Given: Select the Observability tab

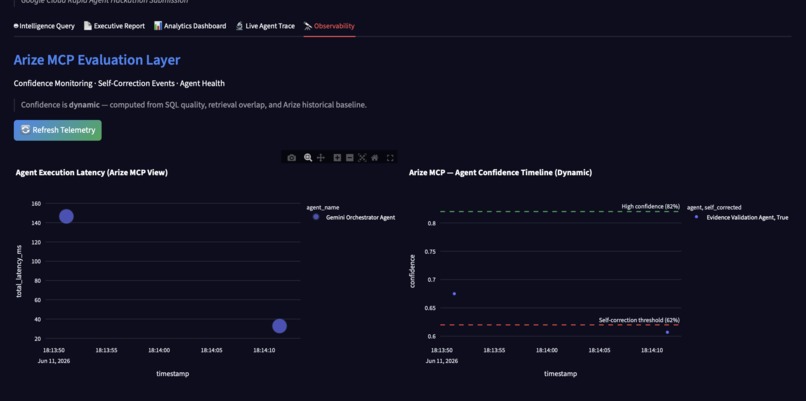Looking at the screenshot, I should [x=329, y=26].
